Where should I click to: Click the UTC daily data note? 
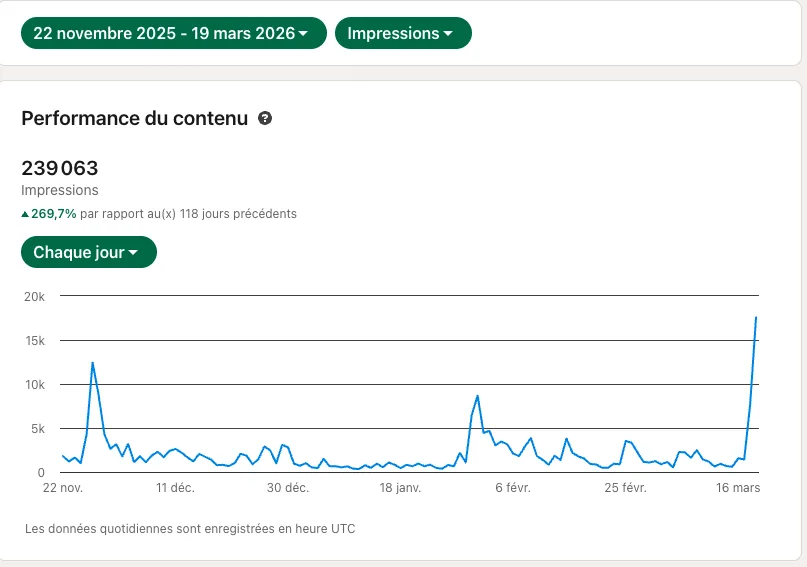pos(190,529)
